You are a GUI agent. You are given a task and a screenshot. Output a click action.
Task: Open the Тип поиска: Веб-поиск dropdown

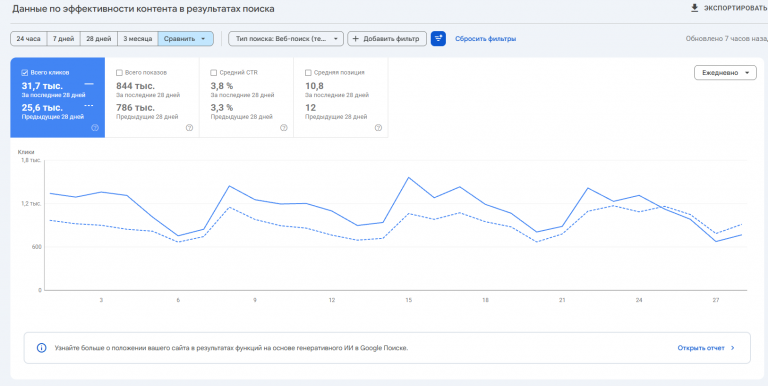pos(286,39)
